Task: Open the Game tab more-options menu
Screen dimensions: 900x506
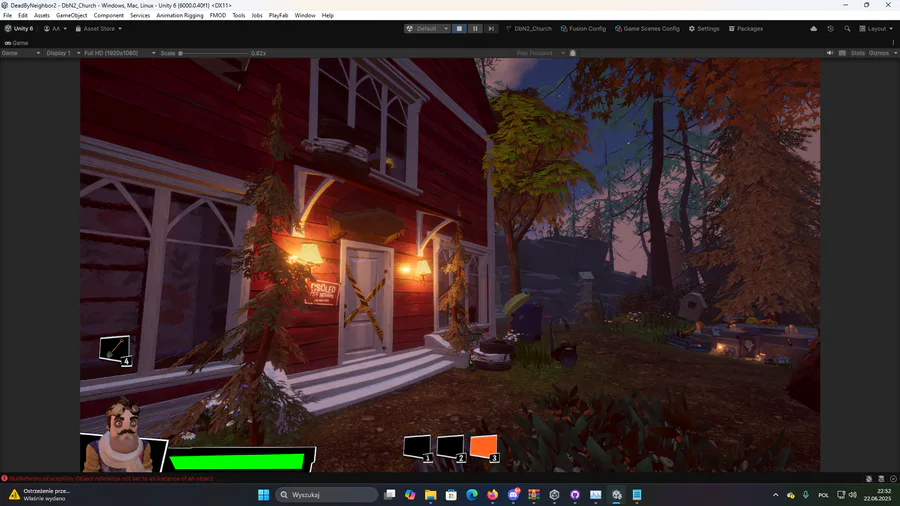Action: (x=893, y=43)
